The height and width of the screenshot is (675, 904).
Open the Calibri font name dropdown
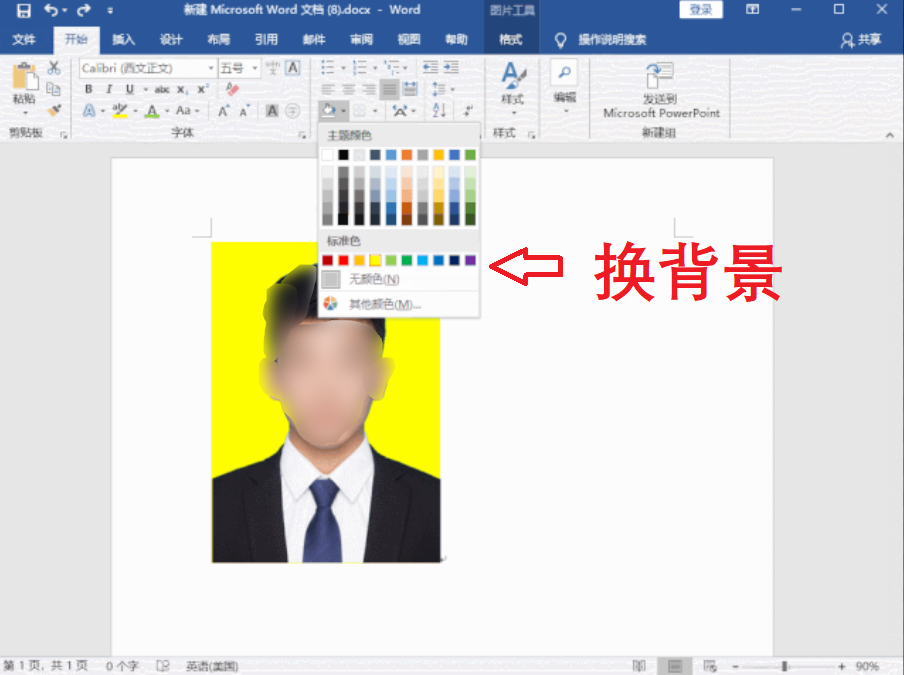coord(211,68)
